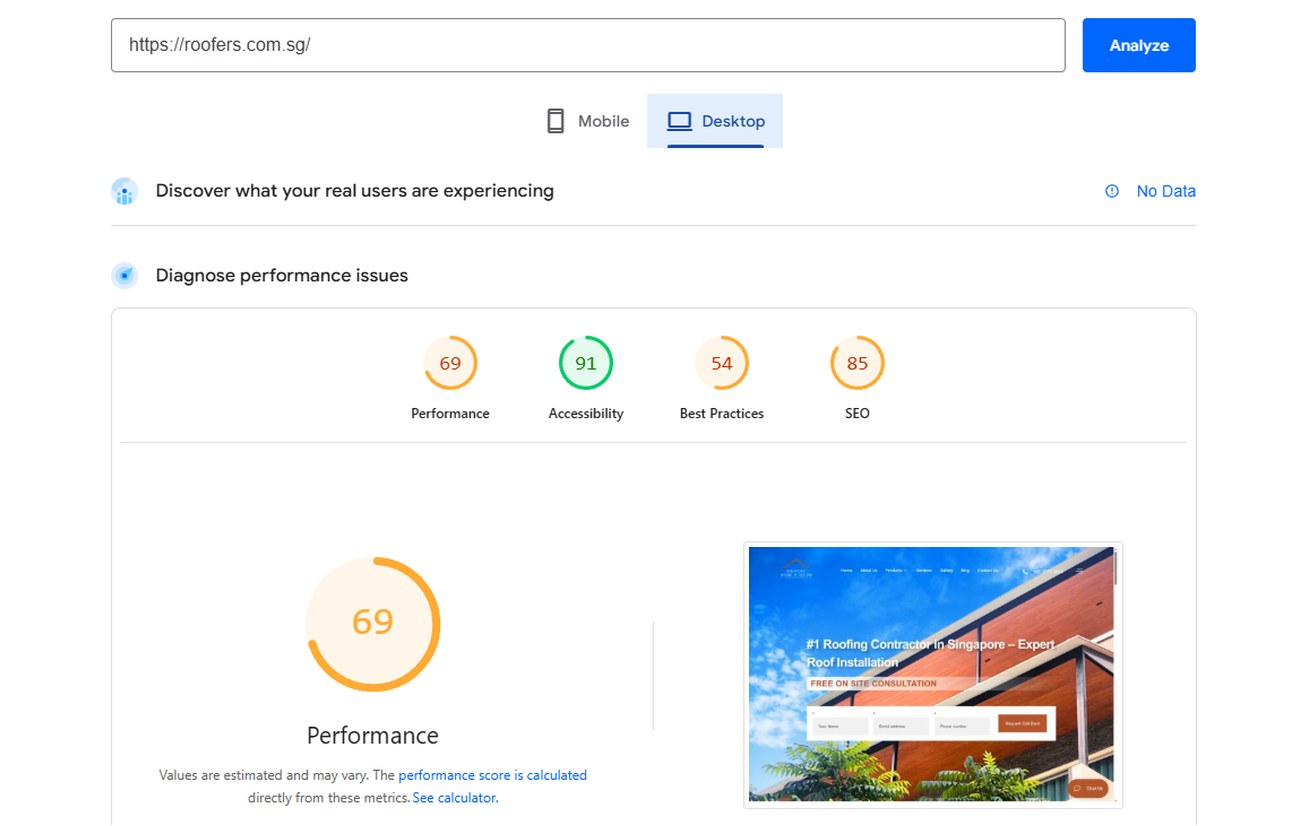The height and width of the screenshot is (826, 1300).
Task: Click the chat bubble in site preview
Action: [1089, 788]
